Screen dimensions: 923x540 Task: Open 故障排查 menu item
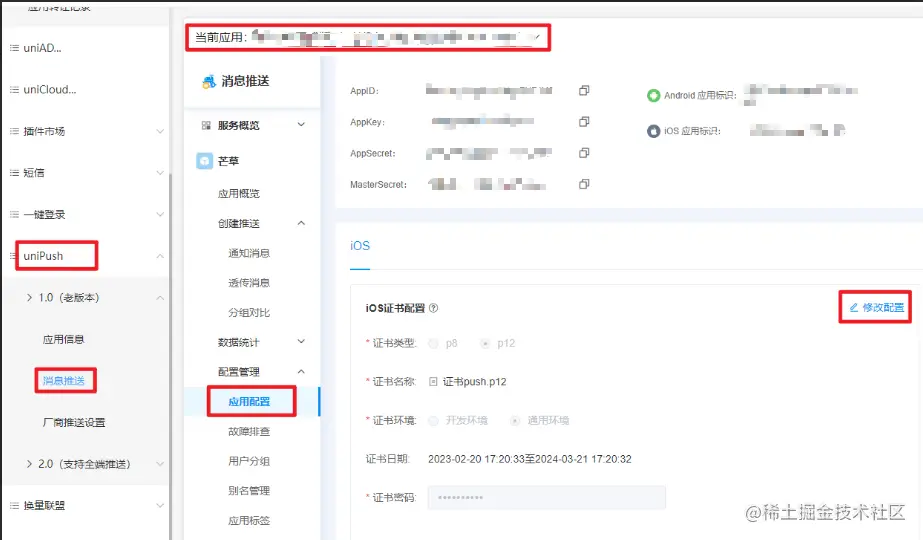(249, 432)
